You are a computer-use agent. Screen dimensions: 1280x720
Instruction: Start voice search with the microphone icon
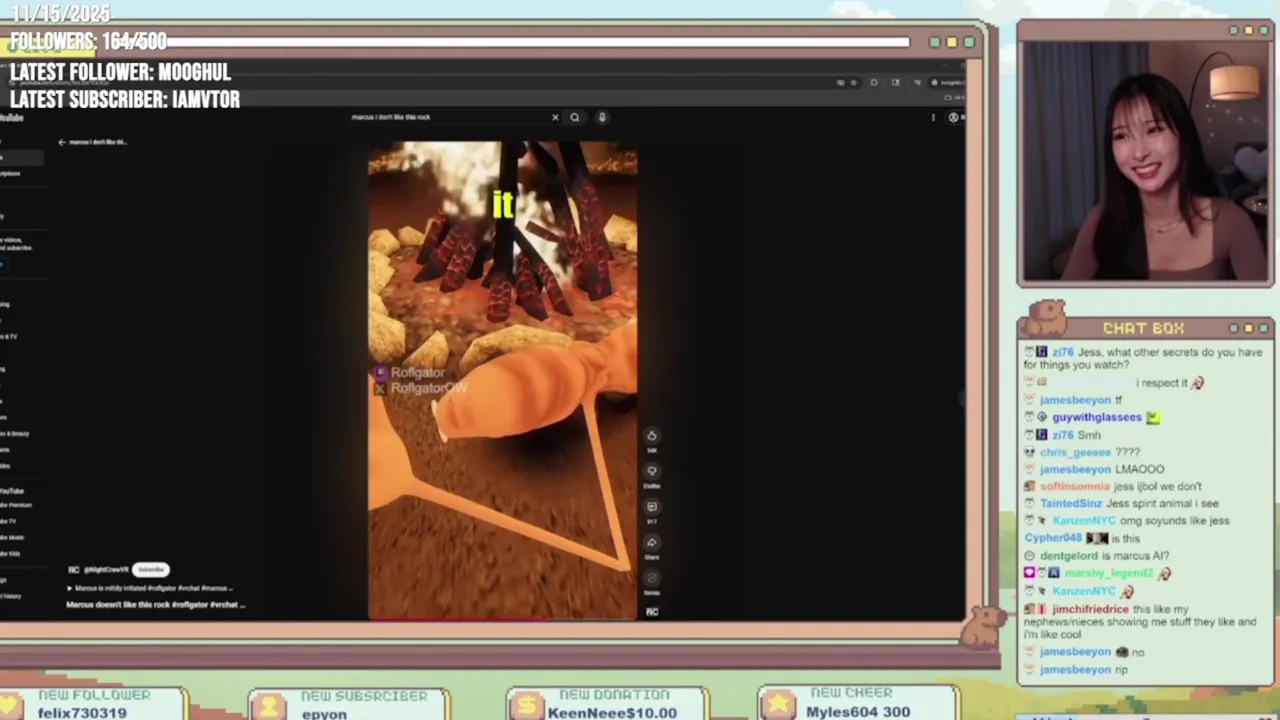[602, 117]
